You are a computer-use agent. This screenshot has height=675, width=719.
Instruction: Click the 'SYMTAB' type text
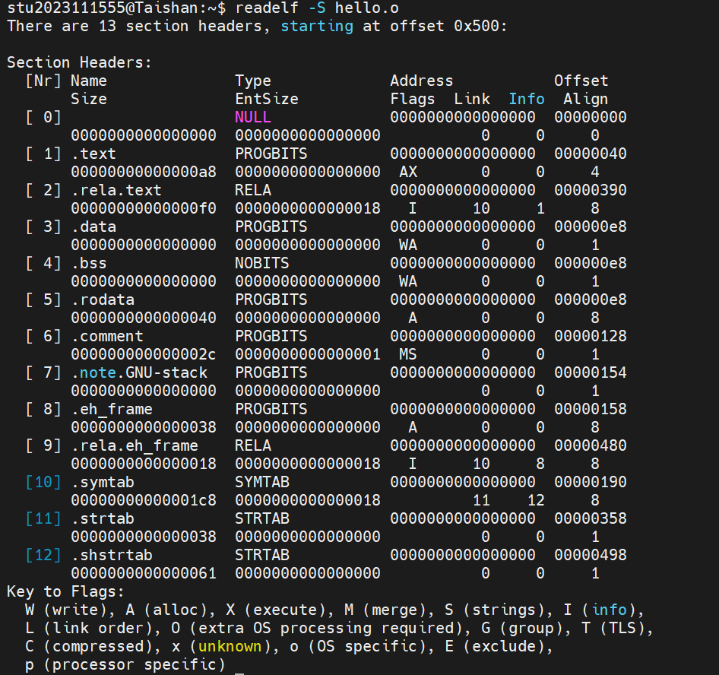[262, 482]
